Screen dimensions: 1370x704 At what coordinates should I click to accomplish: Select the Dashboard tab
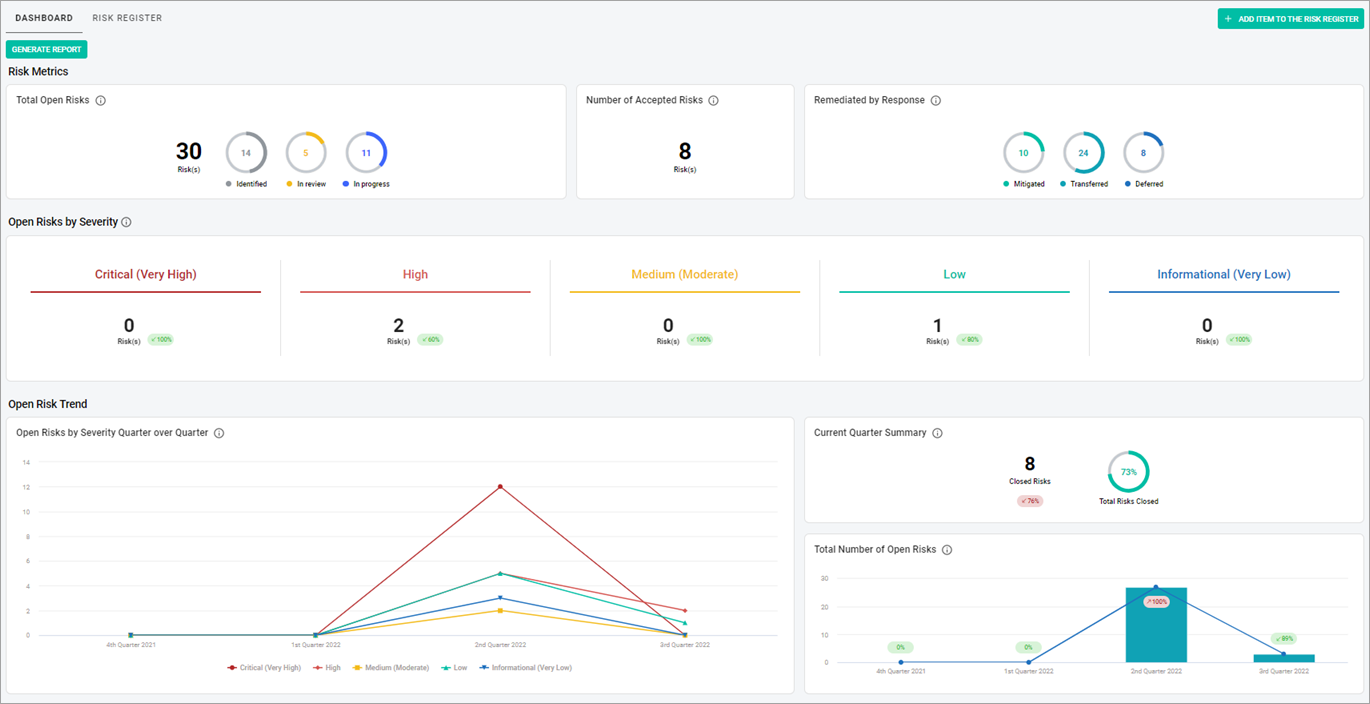[x=44, y=17]
